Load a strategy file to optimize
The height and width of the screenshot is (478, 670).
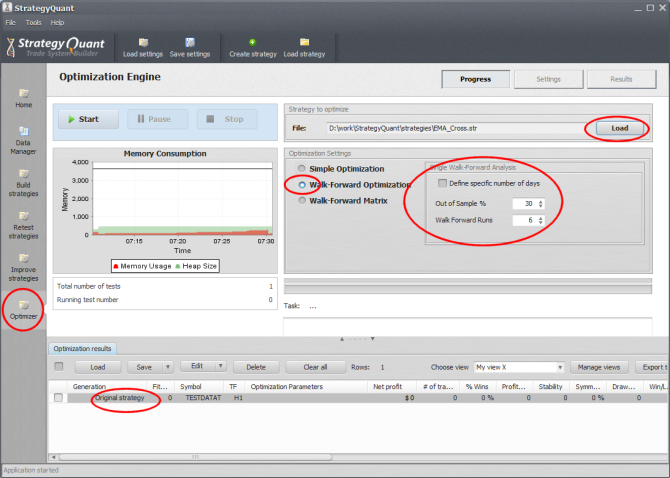coord(619,128)
